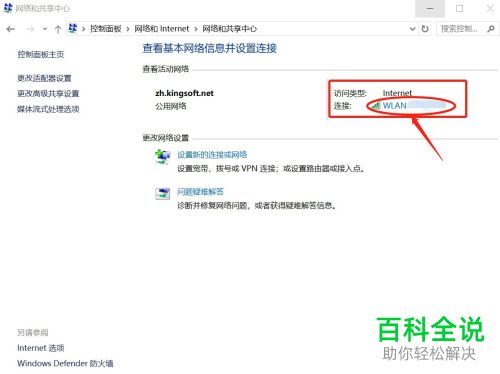Maximize the 网络和共享中心 window

pos(460,9)
